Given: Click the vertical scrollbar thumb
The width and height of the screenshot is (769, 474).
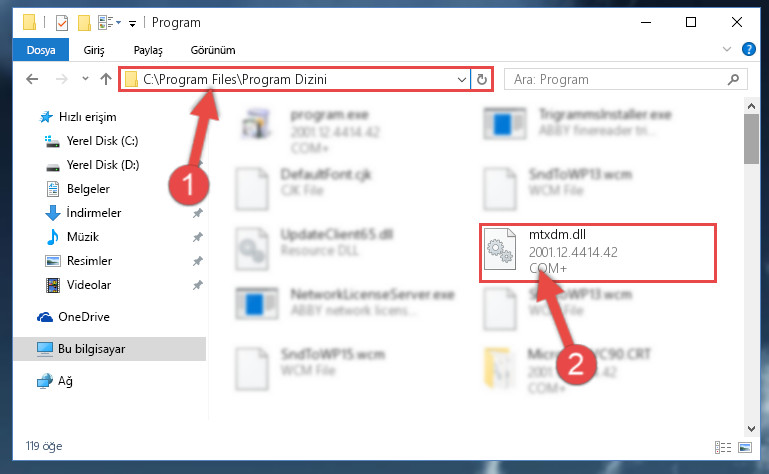Looking at the screenshot, I should [x=751, y=139].
